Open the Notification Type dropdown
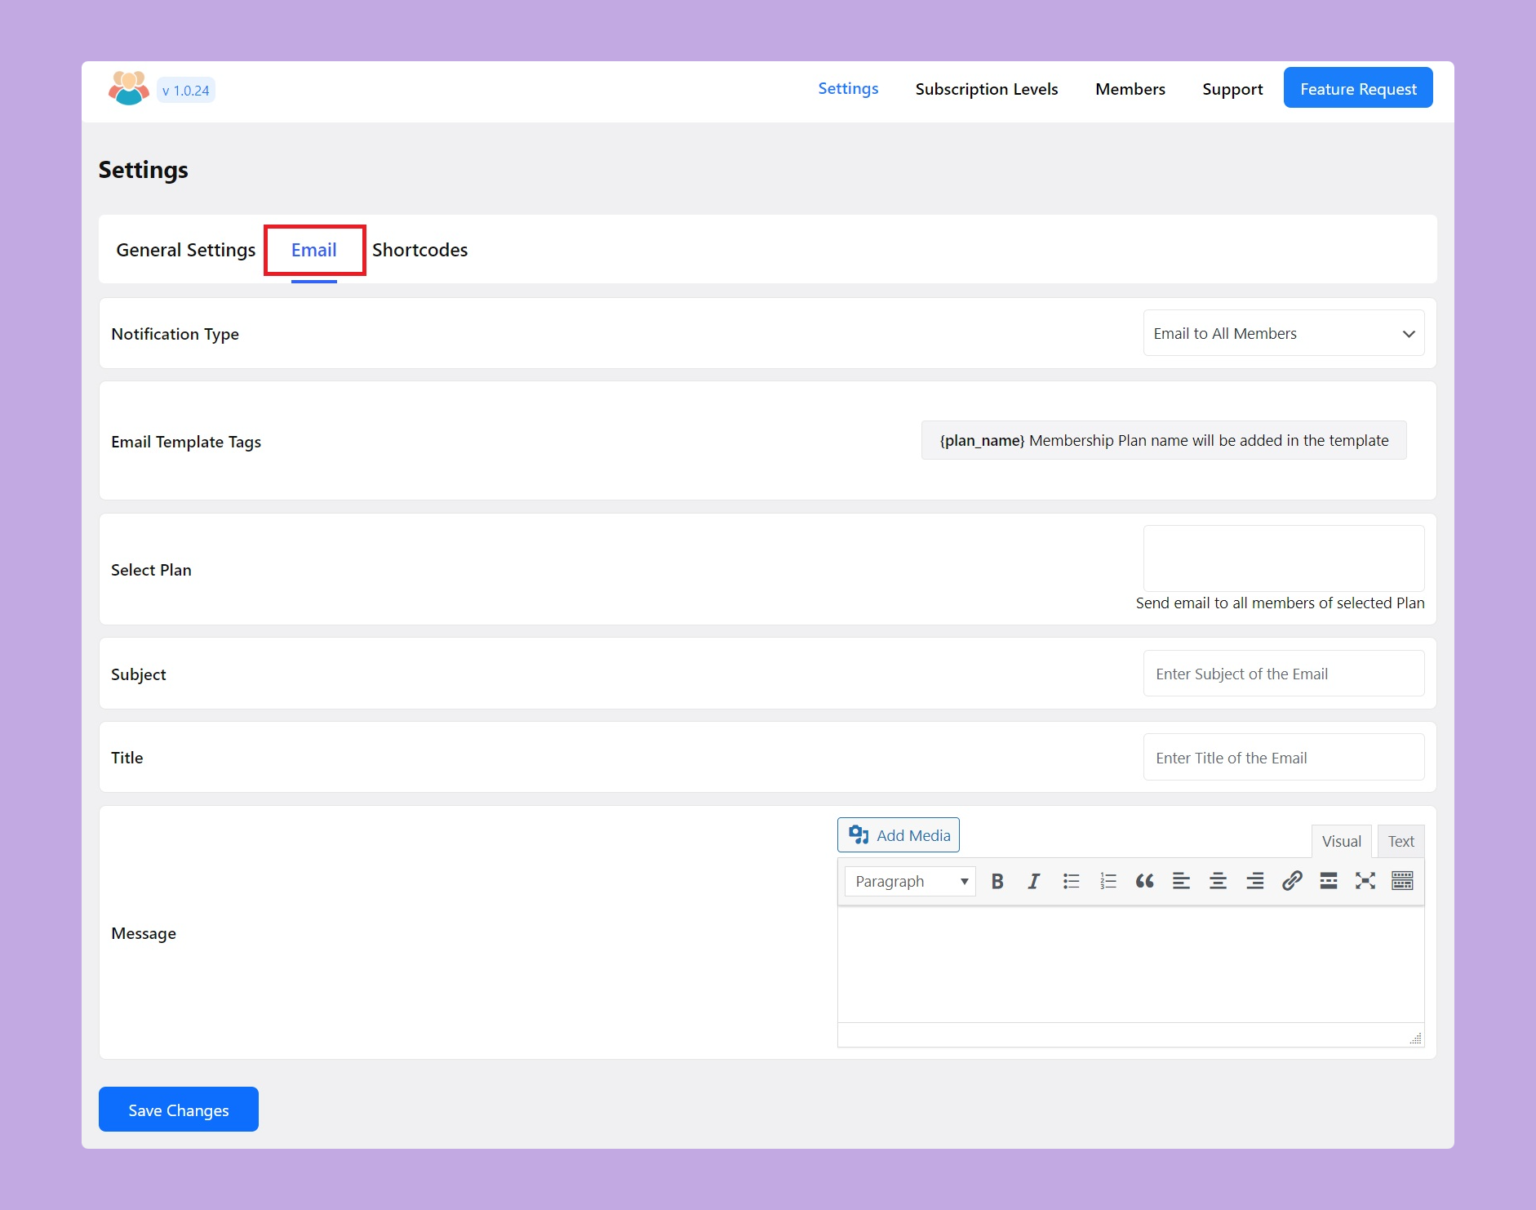 pos(1283,333)
